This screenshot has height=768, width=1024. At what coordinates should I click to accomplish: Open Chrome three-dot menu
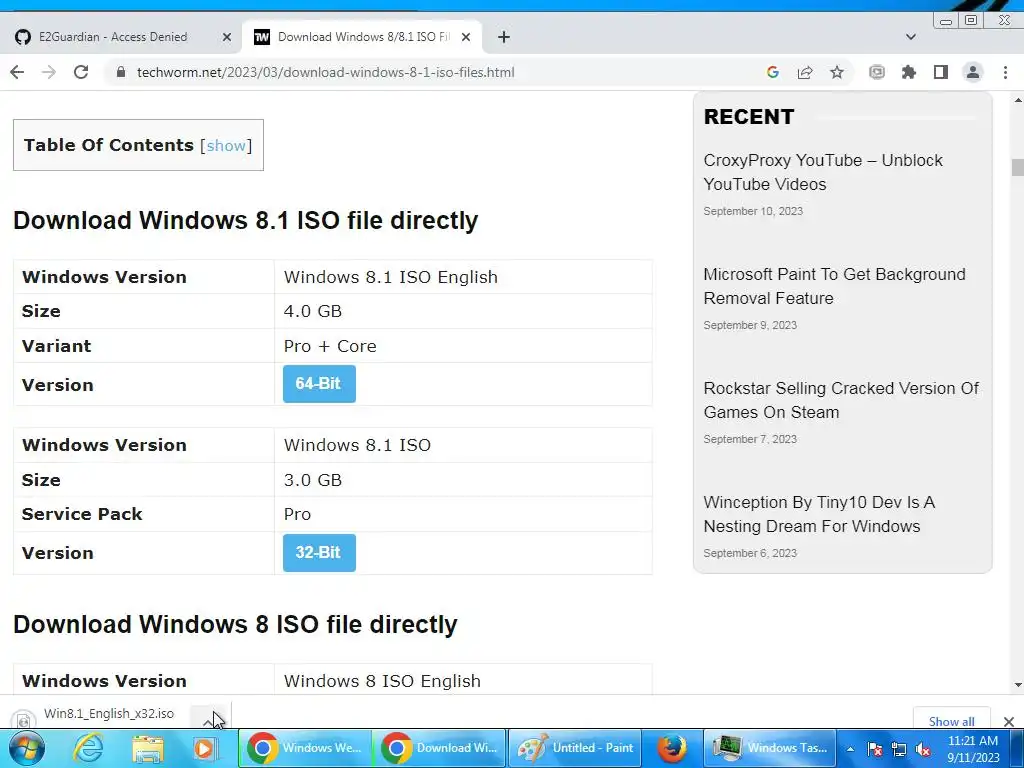click(1005, 72)
